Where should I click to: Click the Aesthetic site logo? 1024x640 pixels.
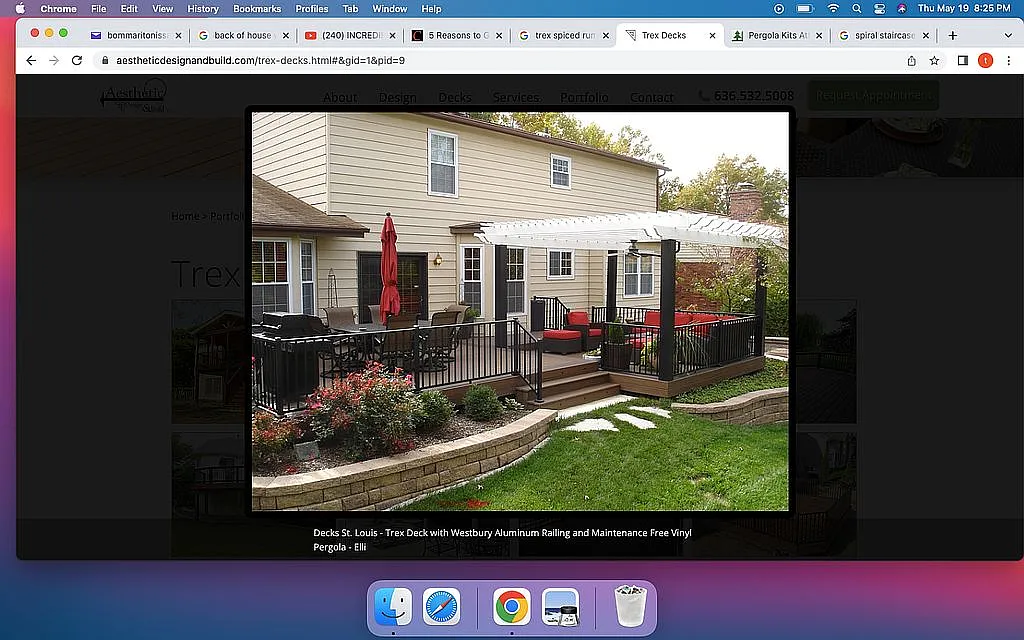click(134, 95)
